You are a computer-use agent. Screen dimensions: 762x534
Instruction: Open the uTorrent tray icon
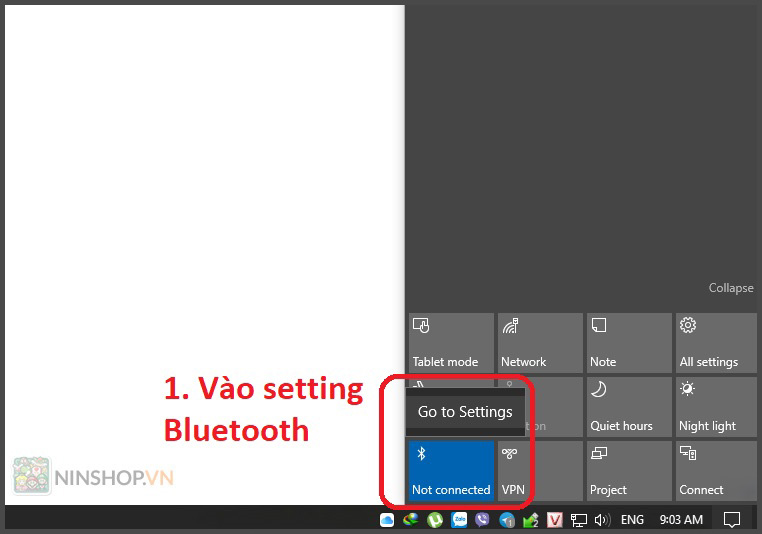pos(435,520)
